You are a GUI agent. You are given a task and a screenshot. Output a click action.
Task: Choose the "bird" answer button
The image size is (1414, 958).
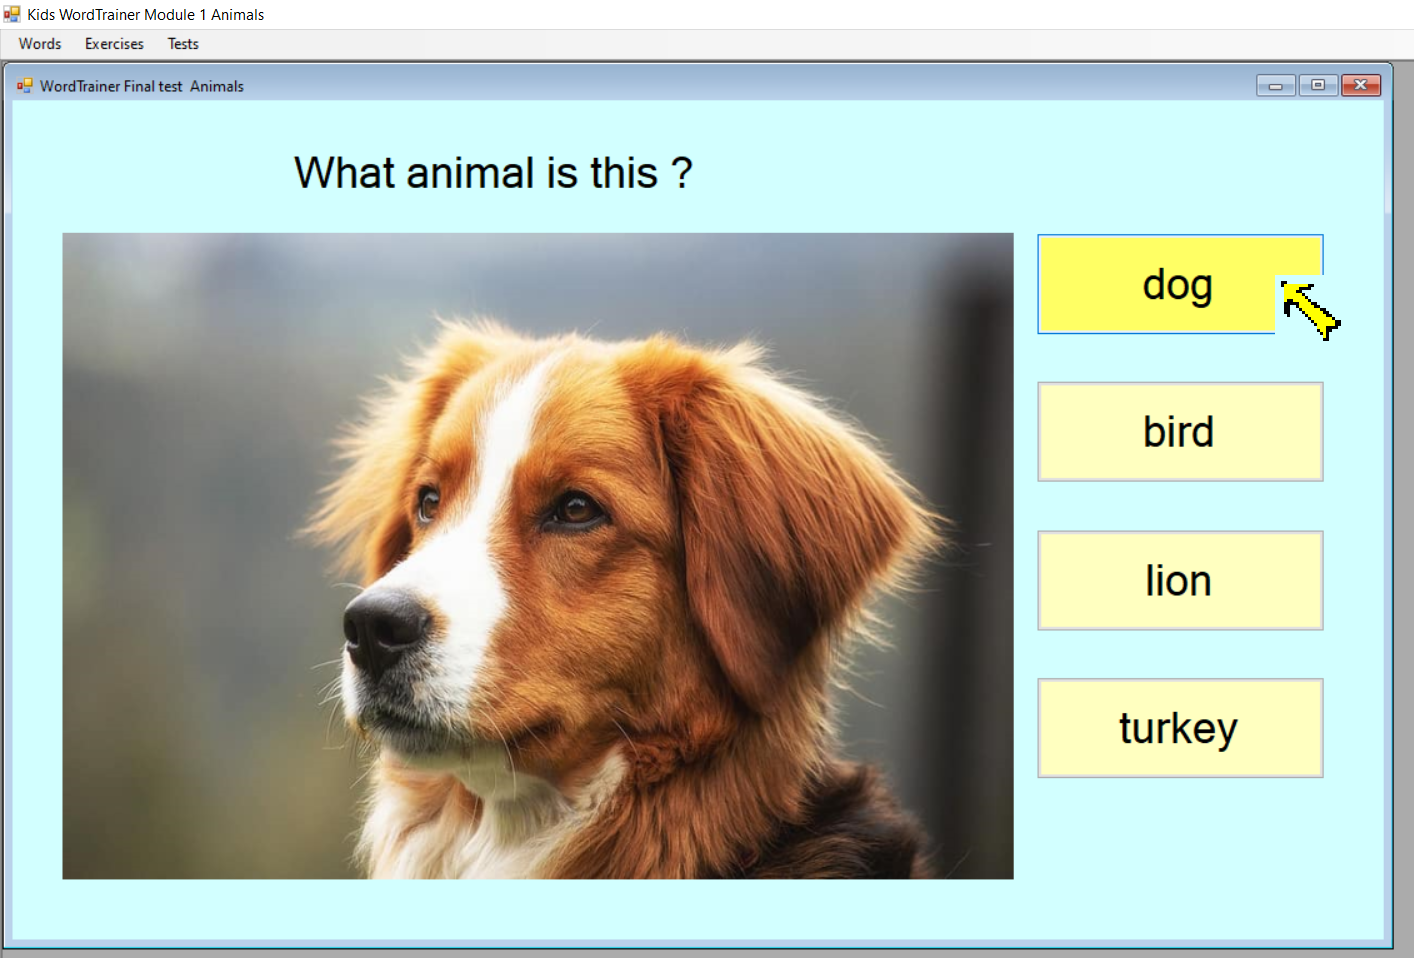(x=1180, y=432)
